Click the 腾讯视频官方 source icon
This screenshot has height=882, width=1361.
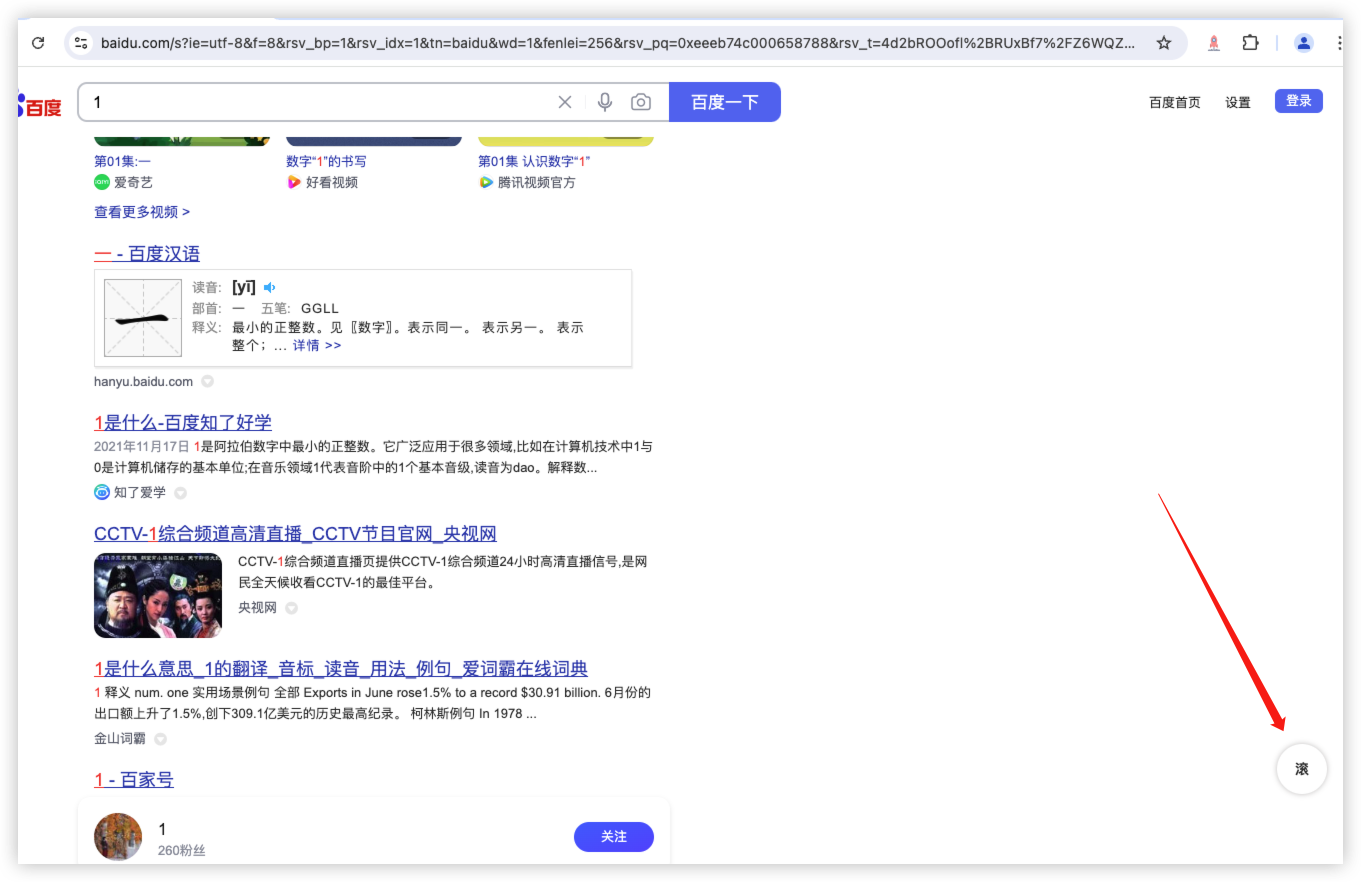click(x=486, y=182)
